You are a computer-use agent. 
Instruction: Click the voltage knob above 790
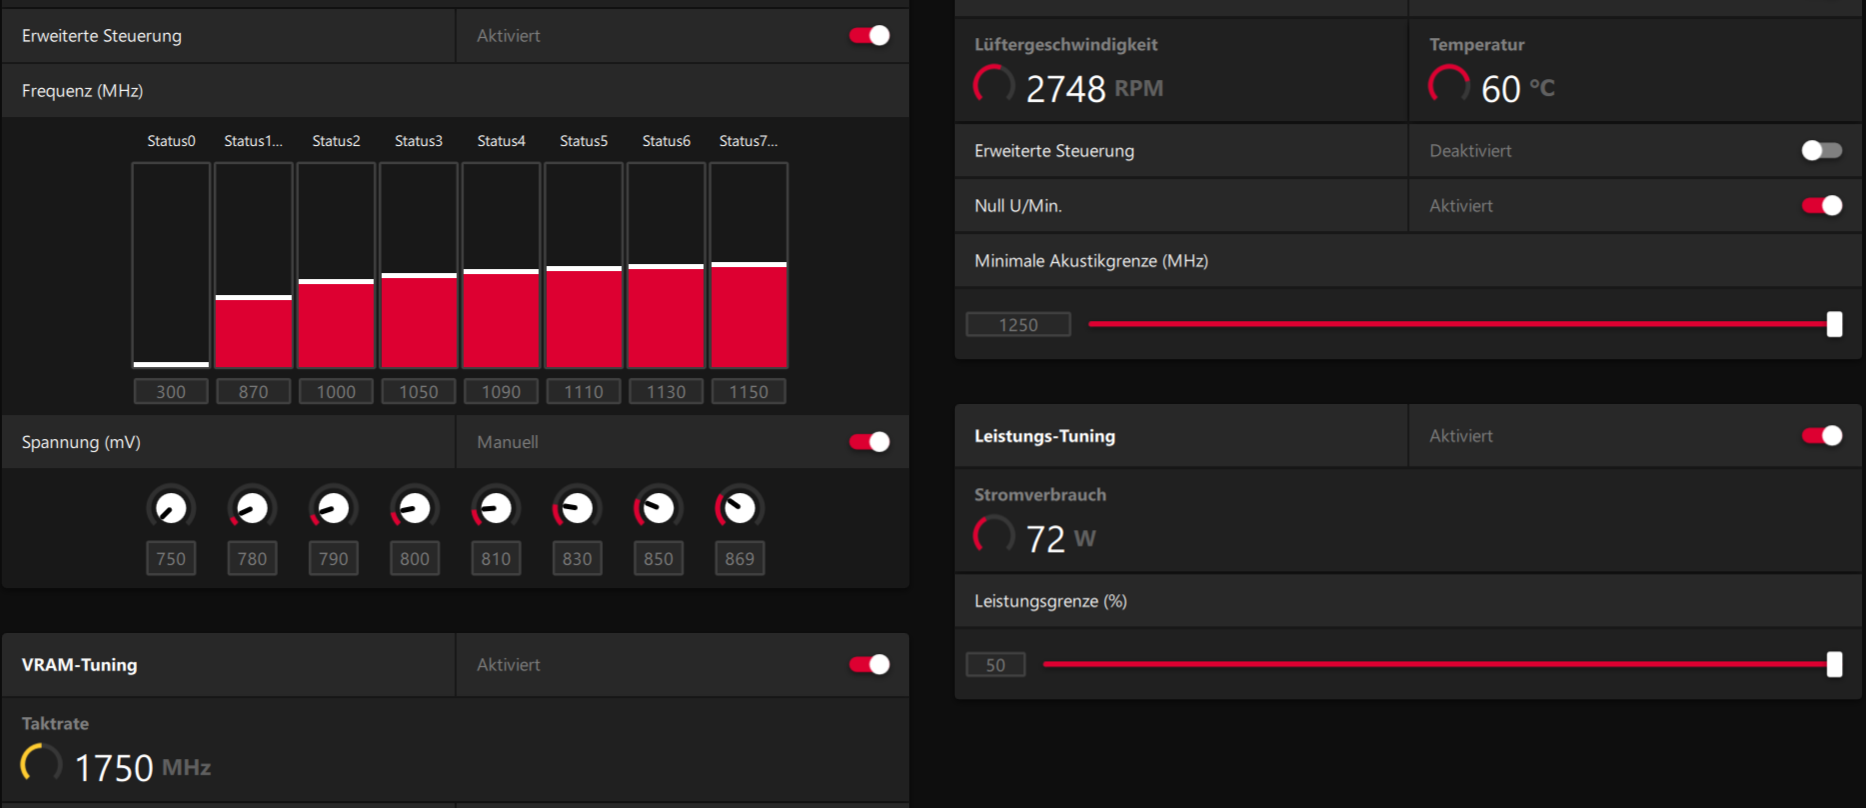click(333, 508)
